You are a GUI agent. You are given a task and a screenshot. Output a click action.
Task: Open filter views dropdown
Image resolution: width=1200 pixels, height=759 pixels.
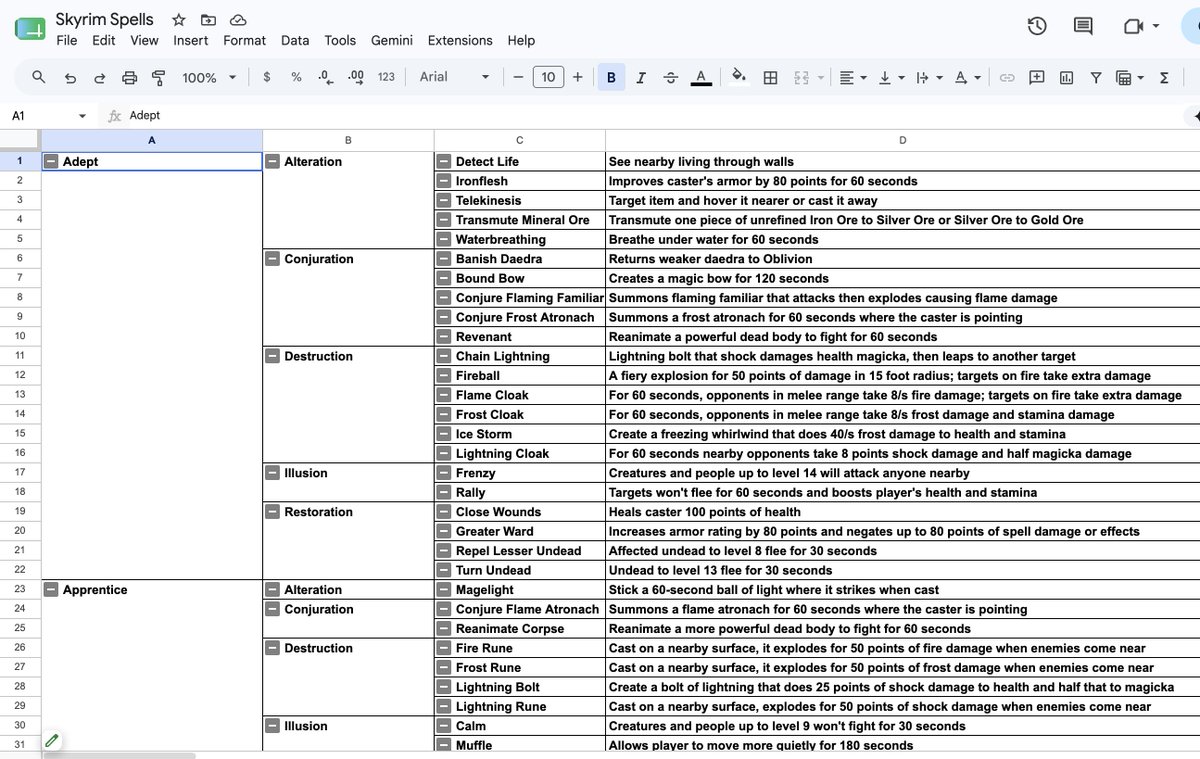coord(1130,77)
